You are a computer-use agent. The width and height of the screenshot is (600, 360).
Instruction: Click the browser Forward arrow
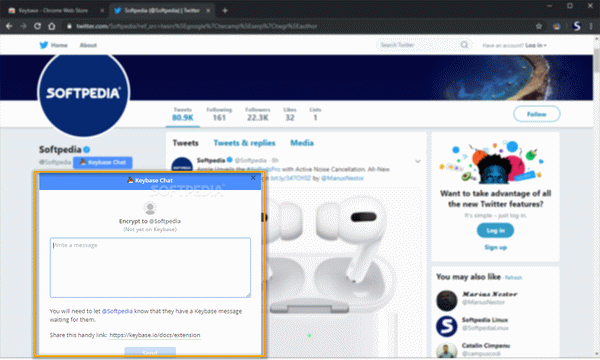pos(23,26)
